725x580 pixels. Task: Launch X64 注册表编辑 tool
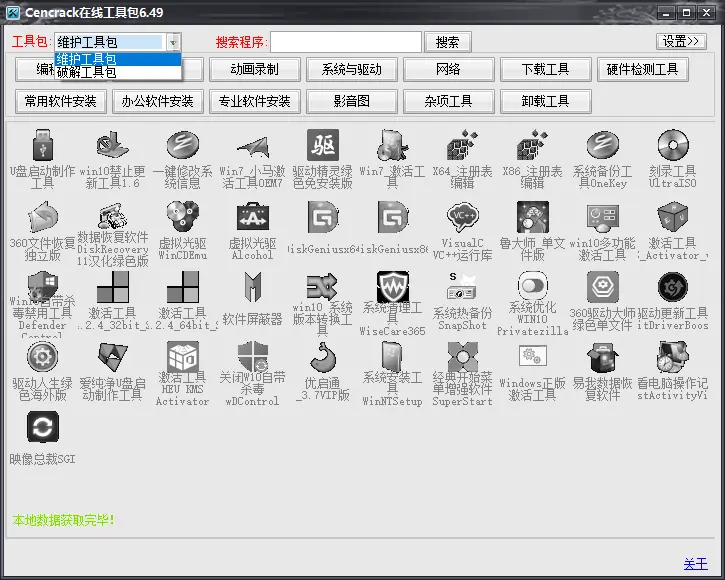pos(462,146)
